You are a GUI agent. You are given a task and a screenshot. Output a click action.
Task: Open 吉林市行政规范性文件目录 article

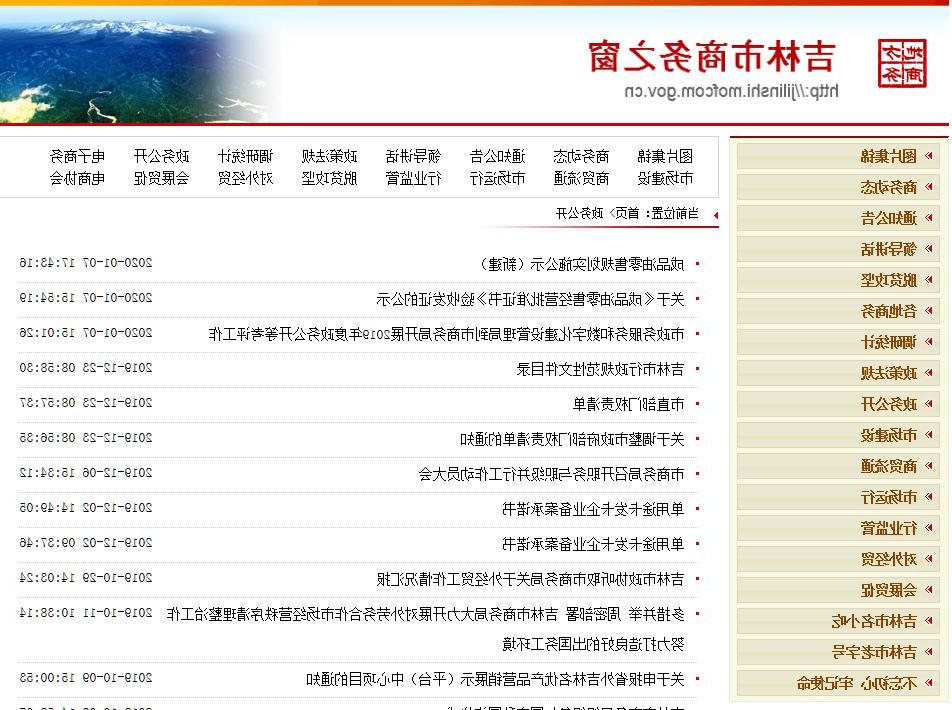point(600,369)
